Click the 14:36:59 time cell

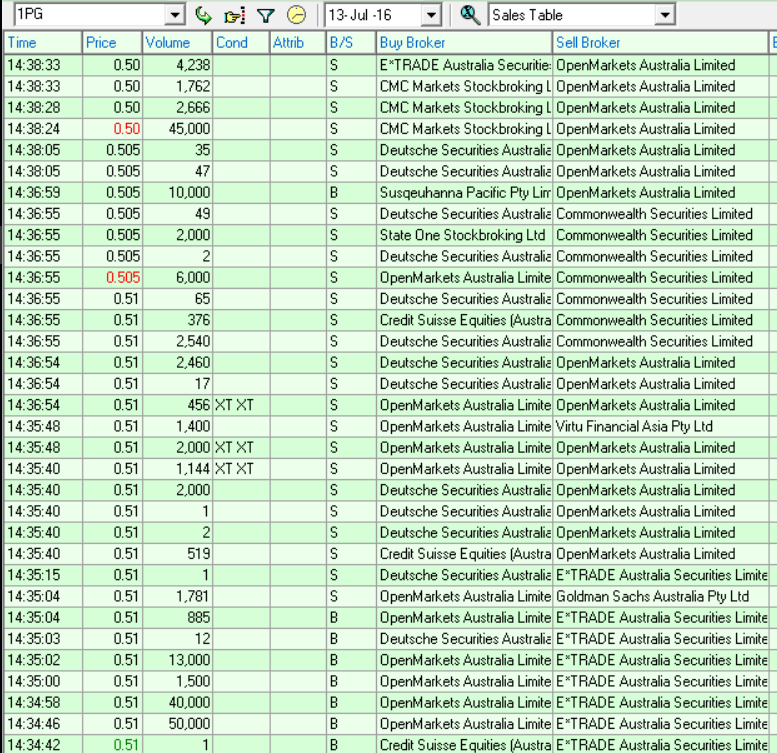pos(43,192)
